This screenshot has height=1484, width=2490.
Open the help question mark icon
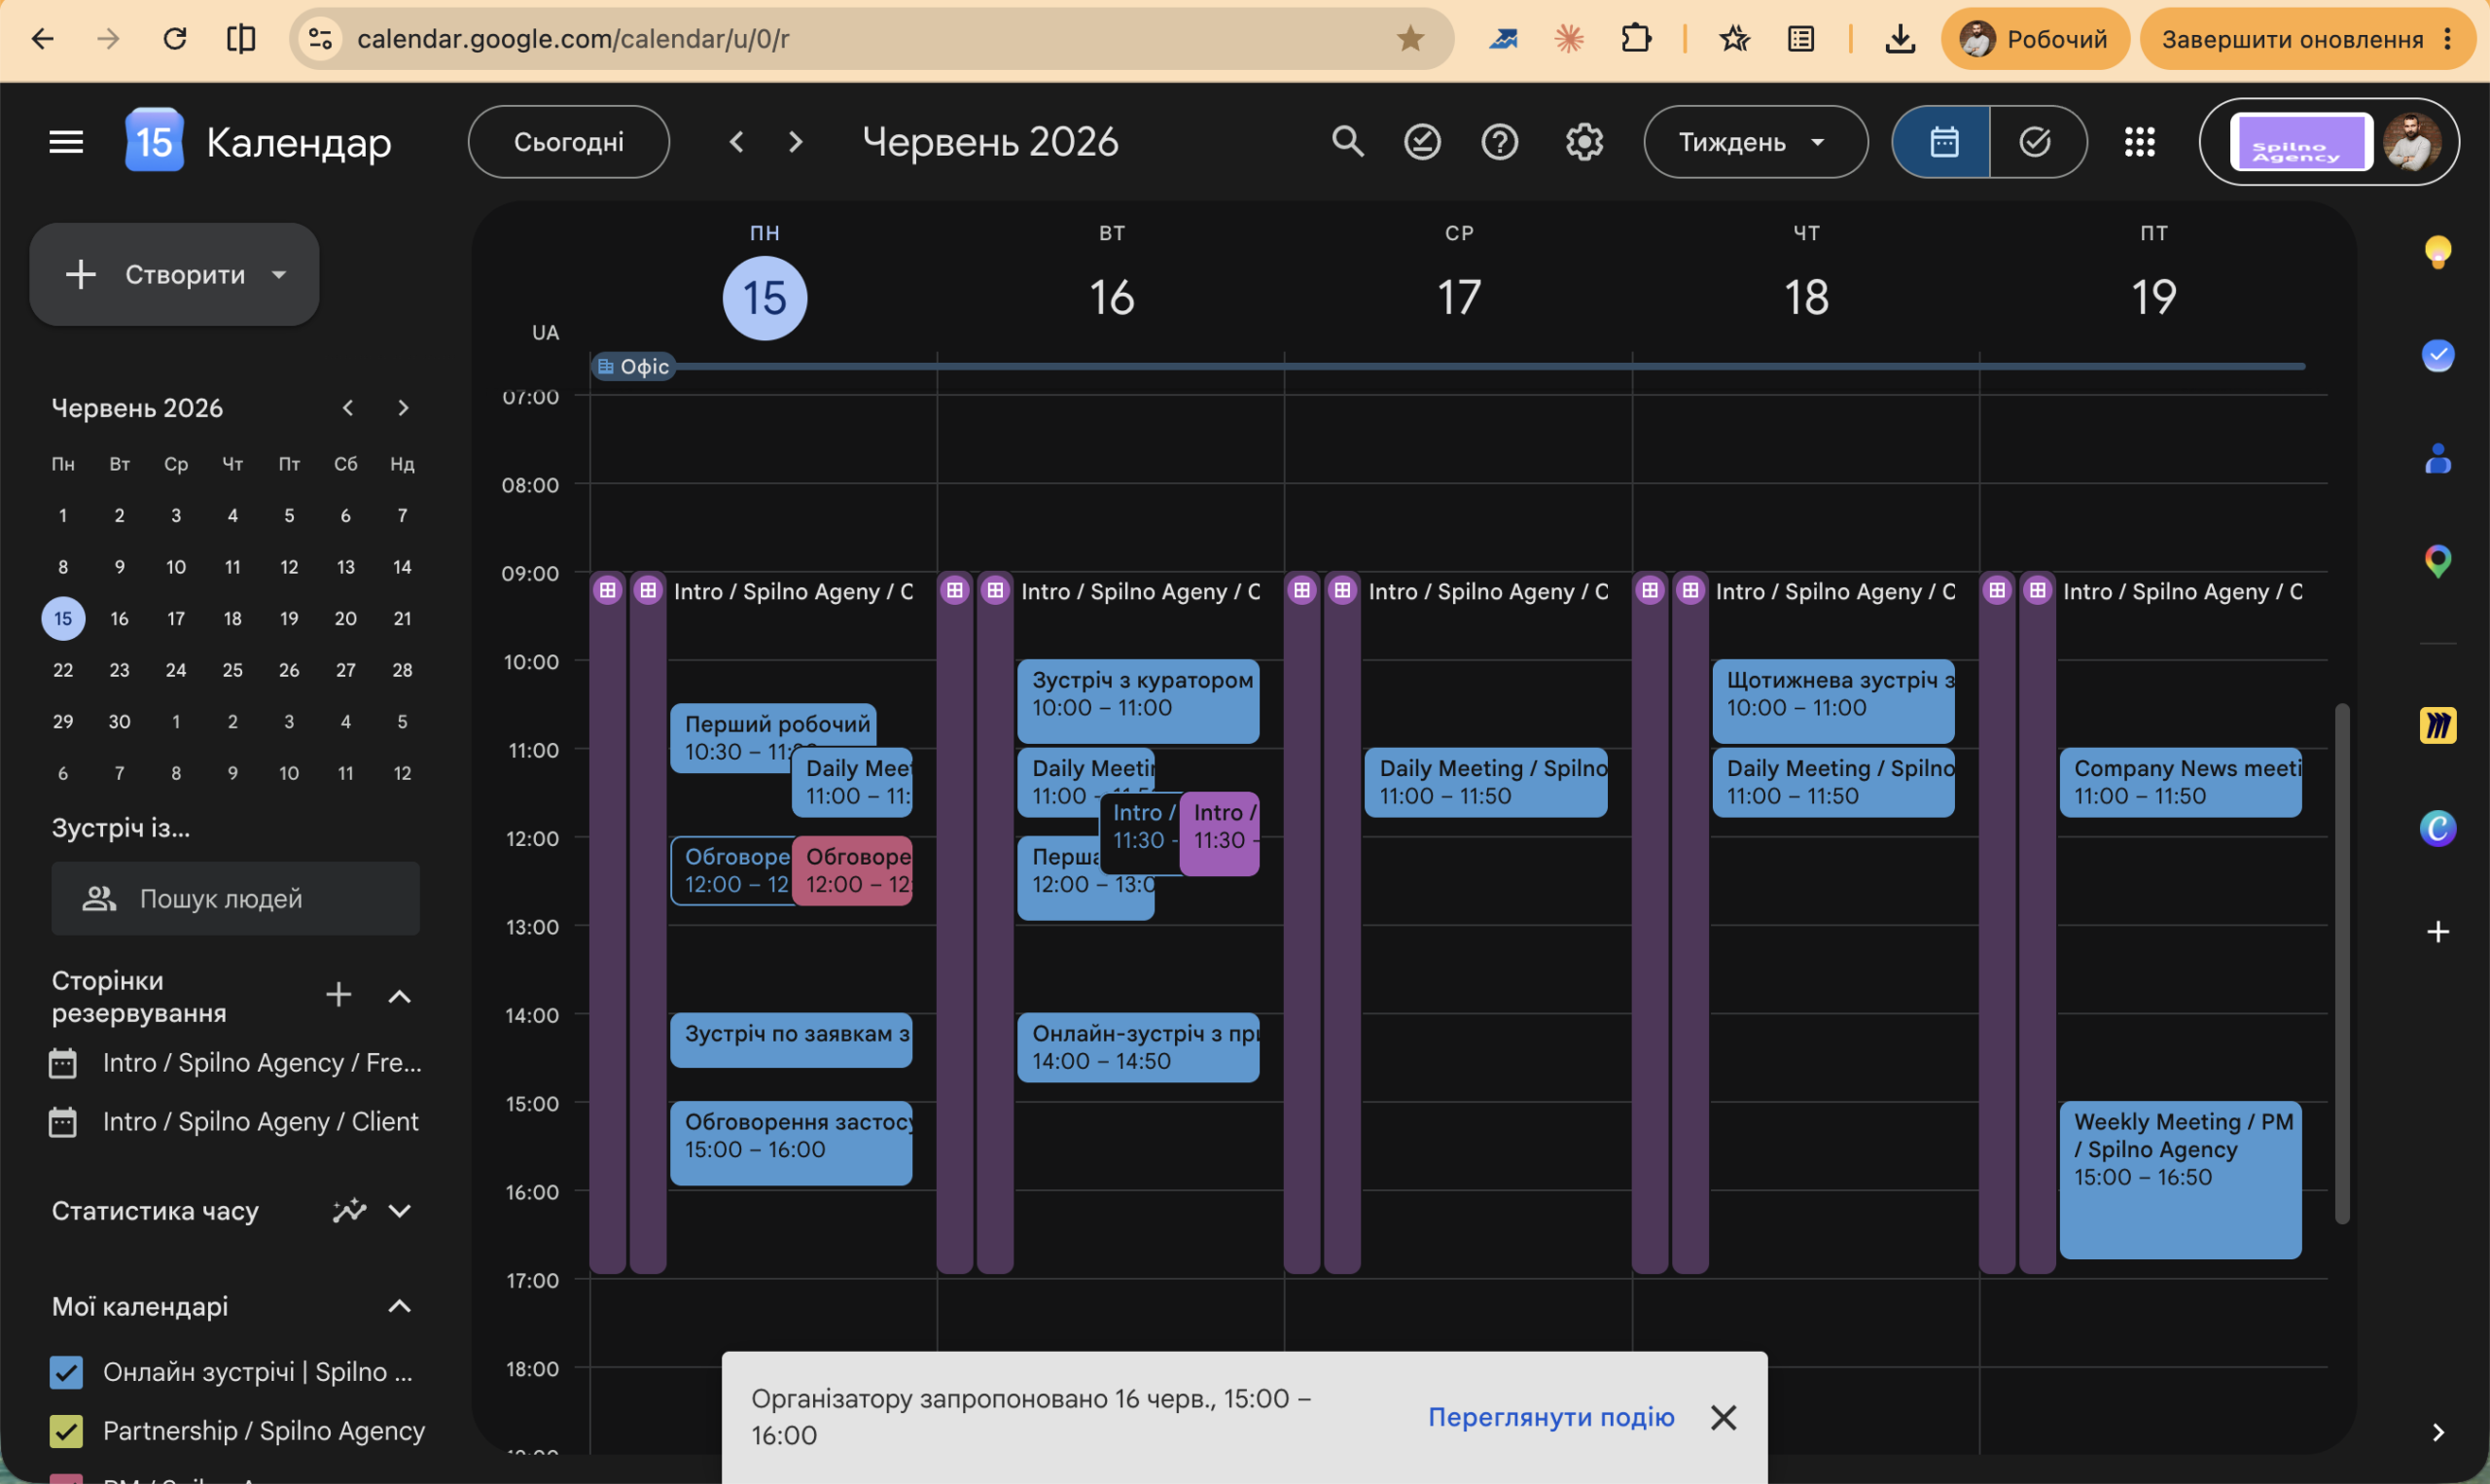coord(1499,142)
